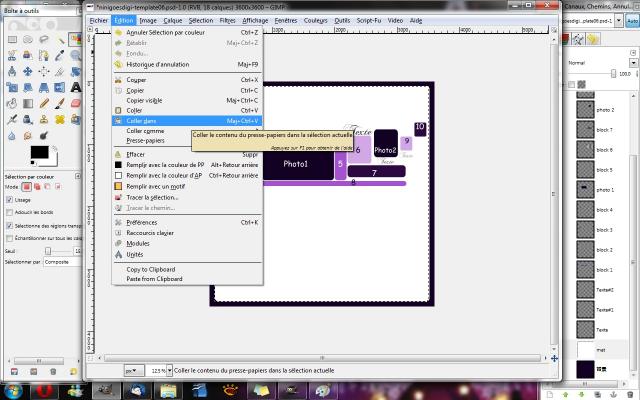Open the Calque menu

tap(173, 20)
